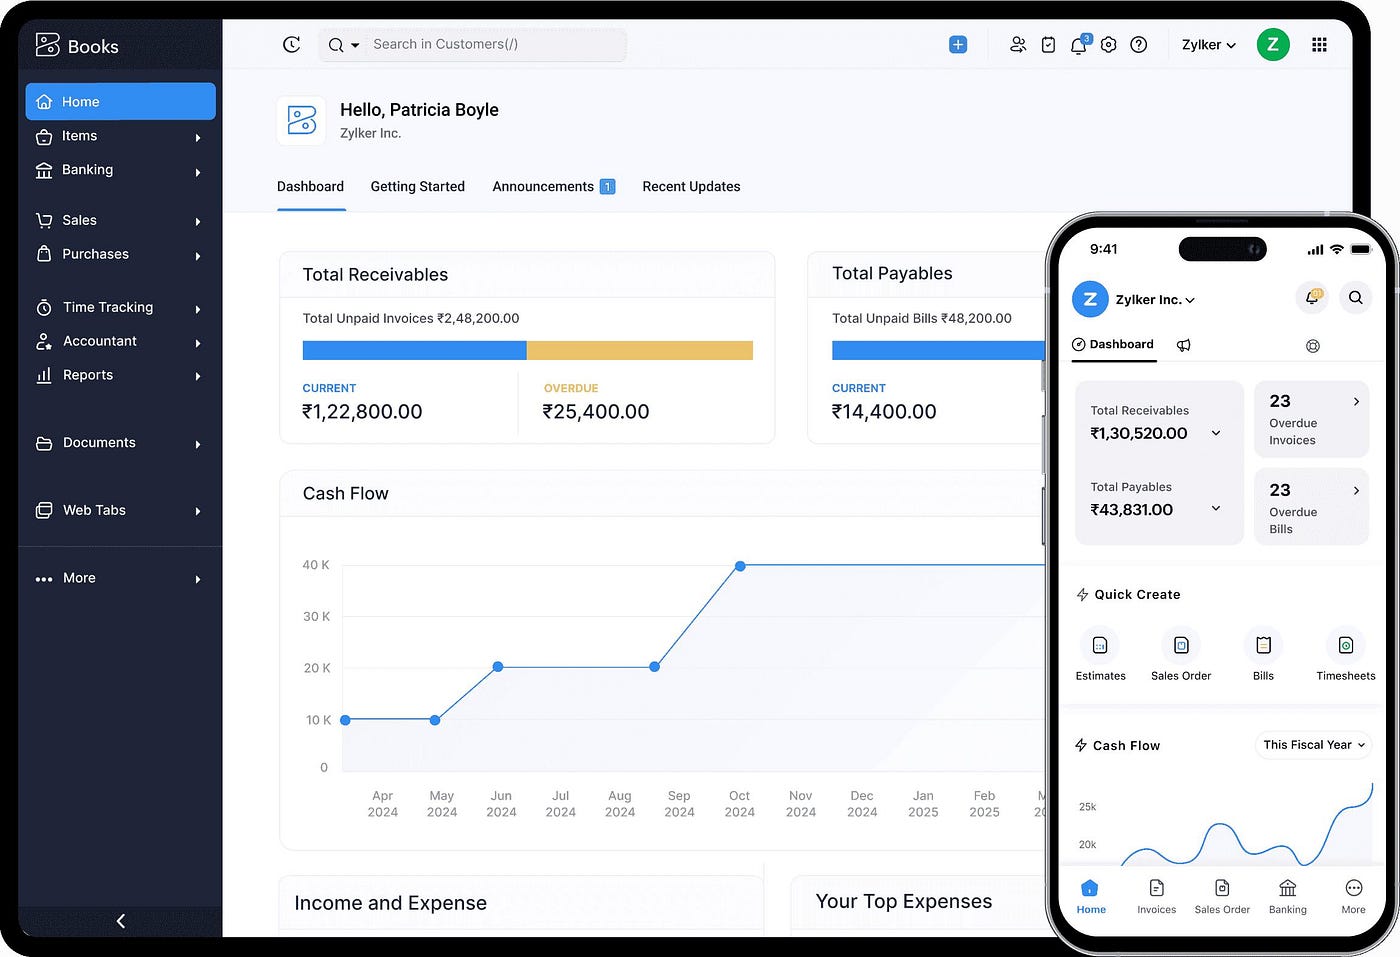Click the Overdue receivables amount ₹25,400.00
This screenshot has width=1400, height=957.
(x=596, y=412)
